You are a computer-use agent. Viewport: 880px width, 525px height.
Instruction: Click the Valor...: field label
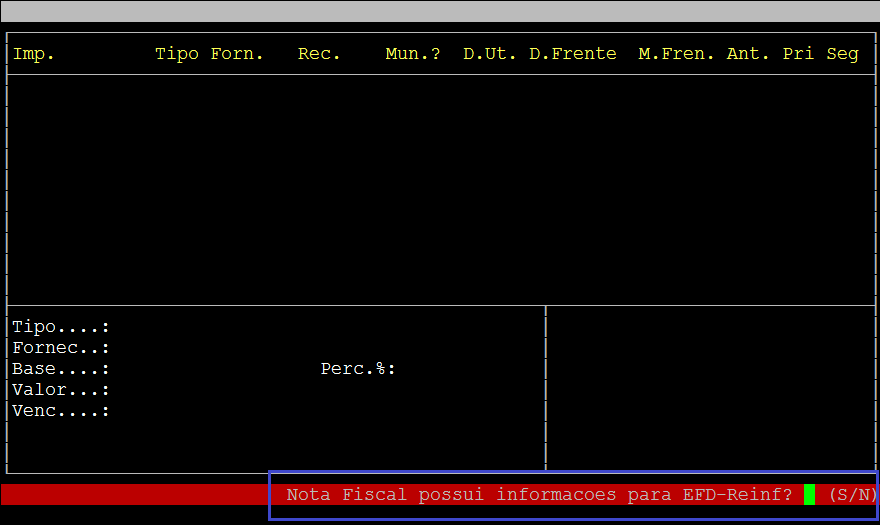coord(61,390)
